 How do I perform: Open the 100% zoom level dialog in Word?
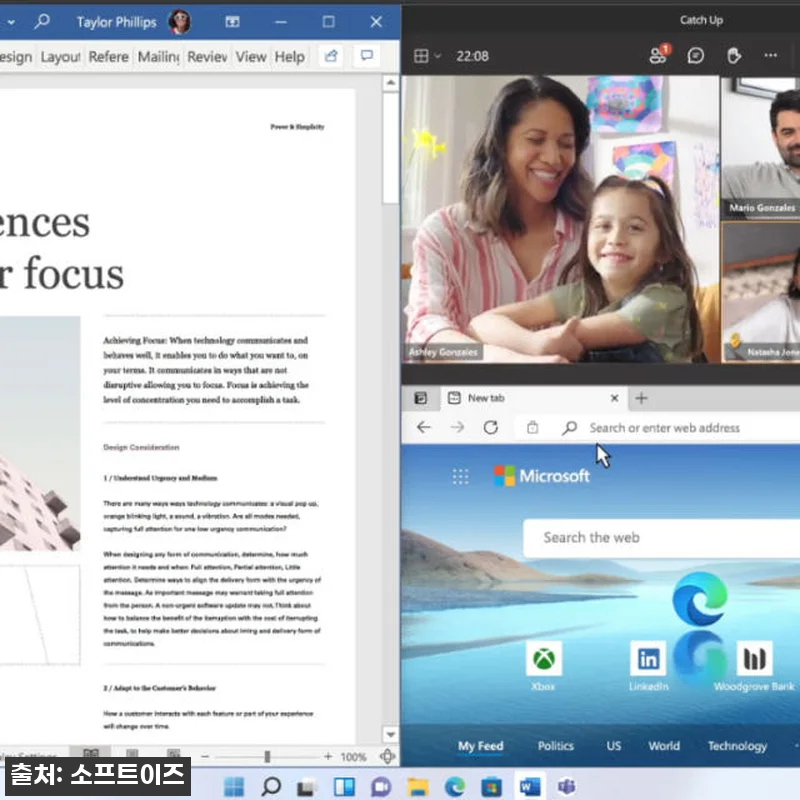pyautogui.click(x=353, y=757)
